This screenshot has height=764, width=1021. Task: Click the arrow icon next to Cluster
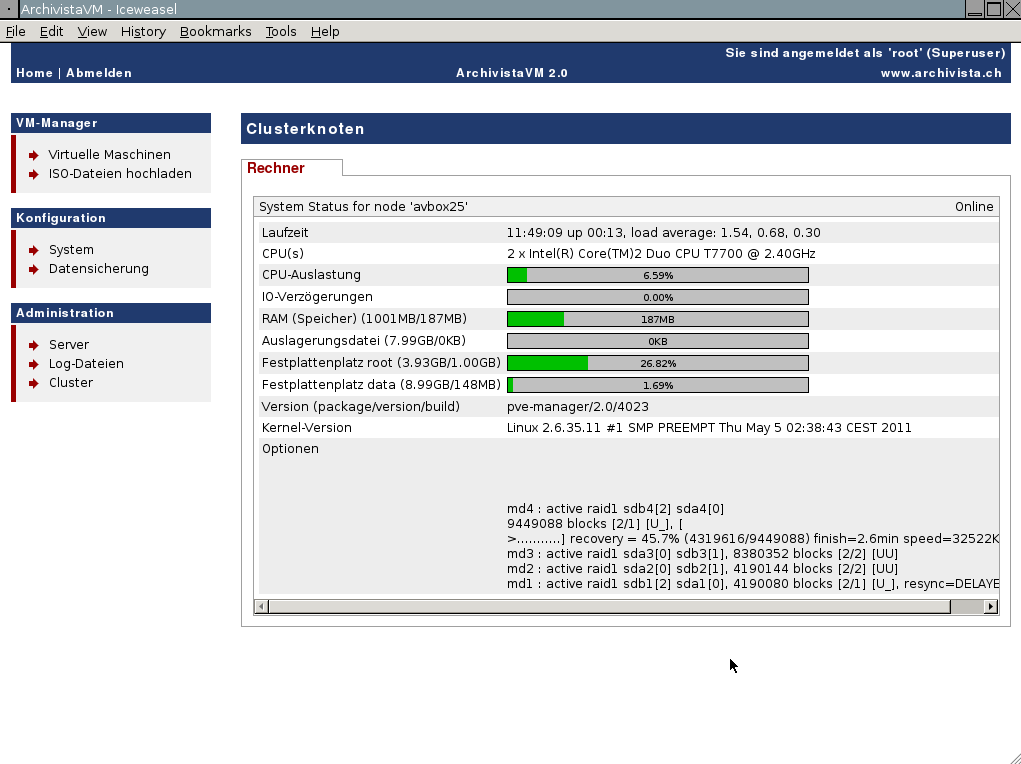[x=34, y=383]
